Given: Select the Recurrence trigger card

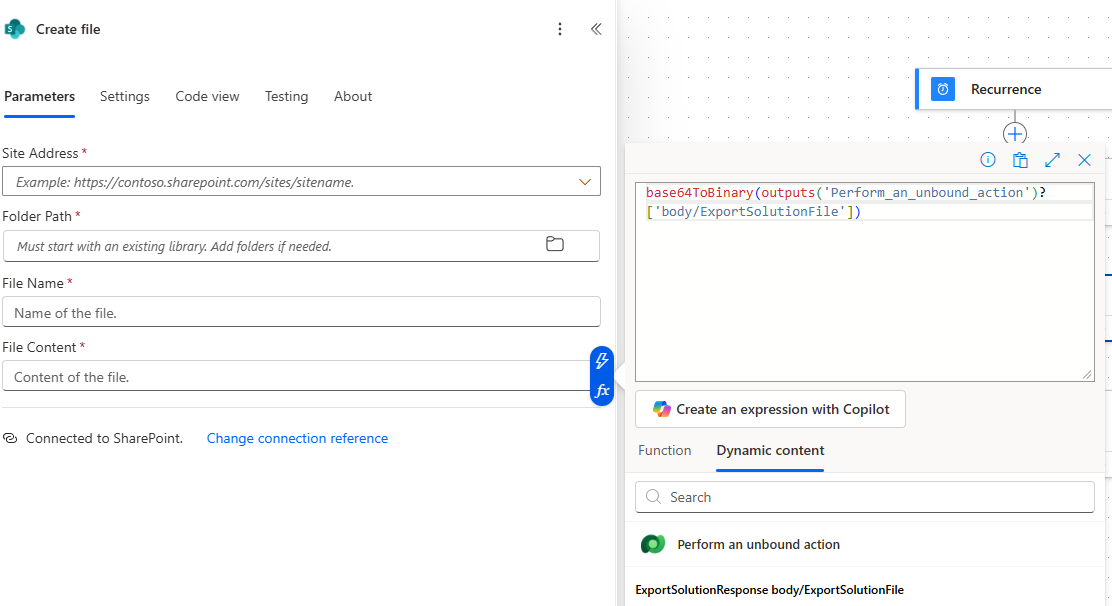Looking at the screenshot, I should tap(1013, 89).
